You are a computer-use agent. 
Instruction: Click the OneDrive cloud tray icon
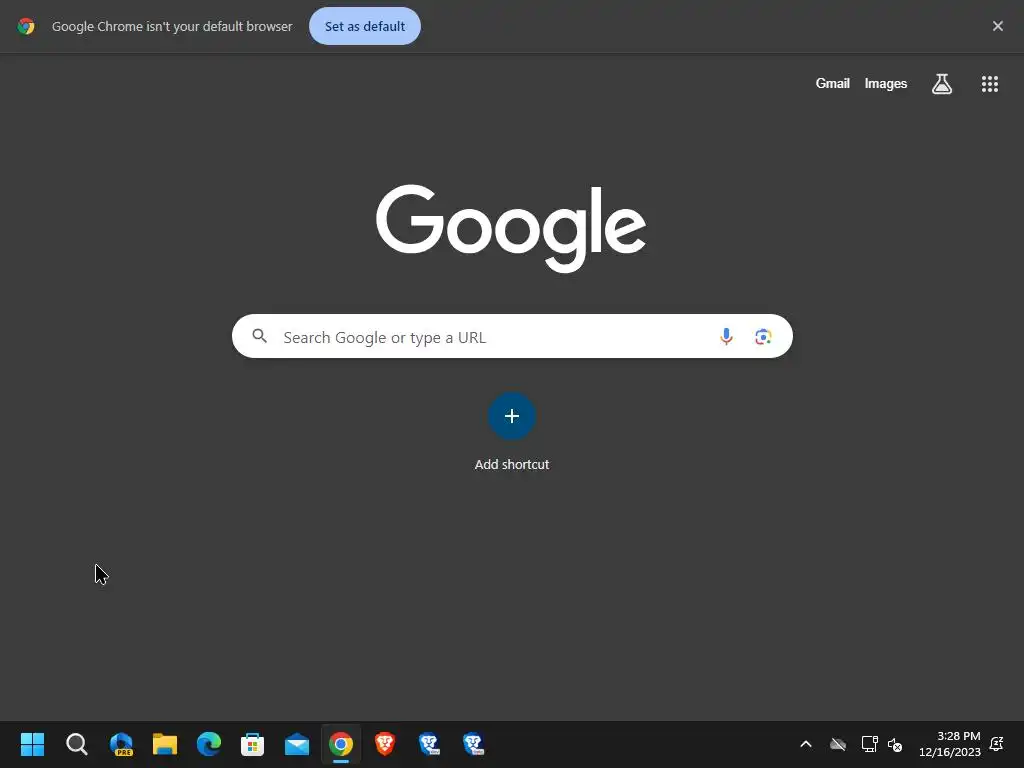click(x=838, y=744)
